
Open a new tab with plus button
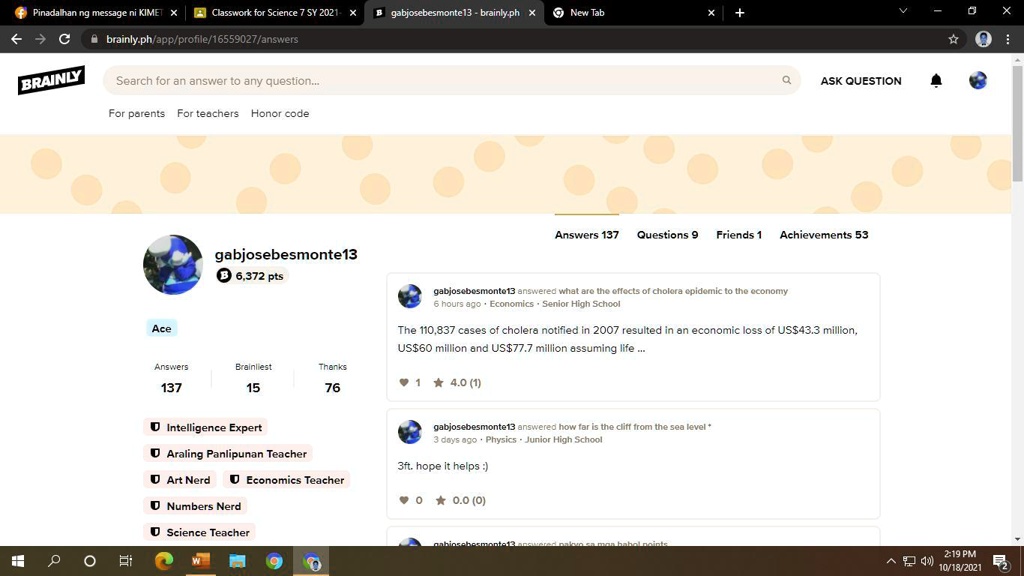[739, 12]
